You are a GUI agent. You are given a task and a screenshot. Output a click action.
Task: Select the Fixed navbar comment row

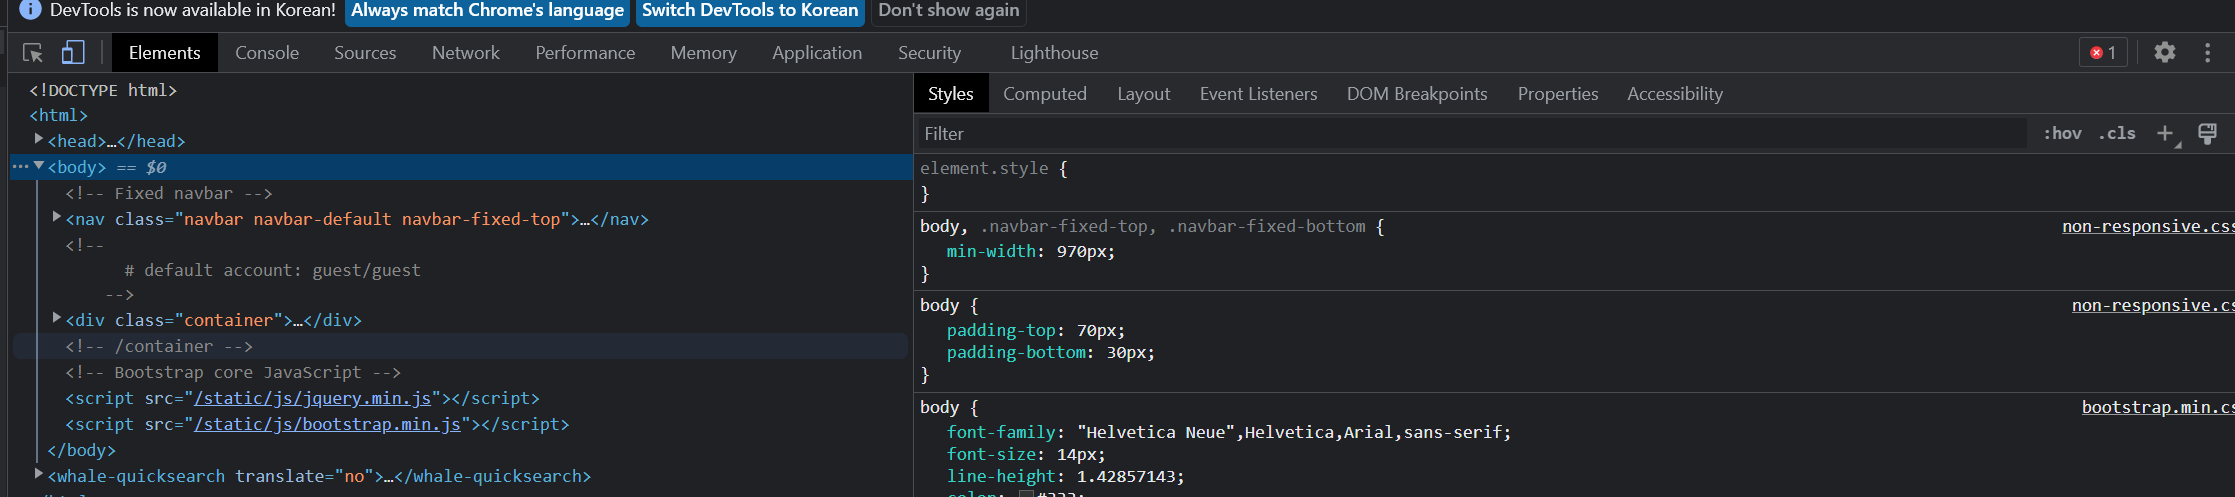pyautogui.click(x=169, y=193)
